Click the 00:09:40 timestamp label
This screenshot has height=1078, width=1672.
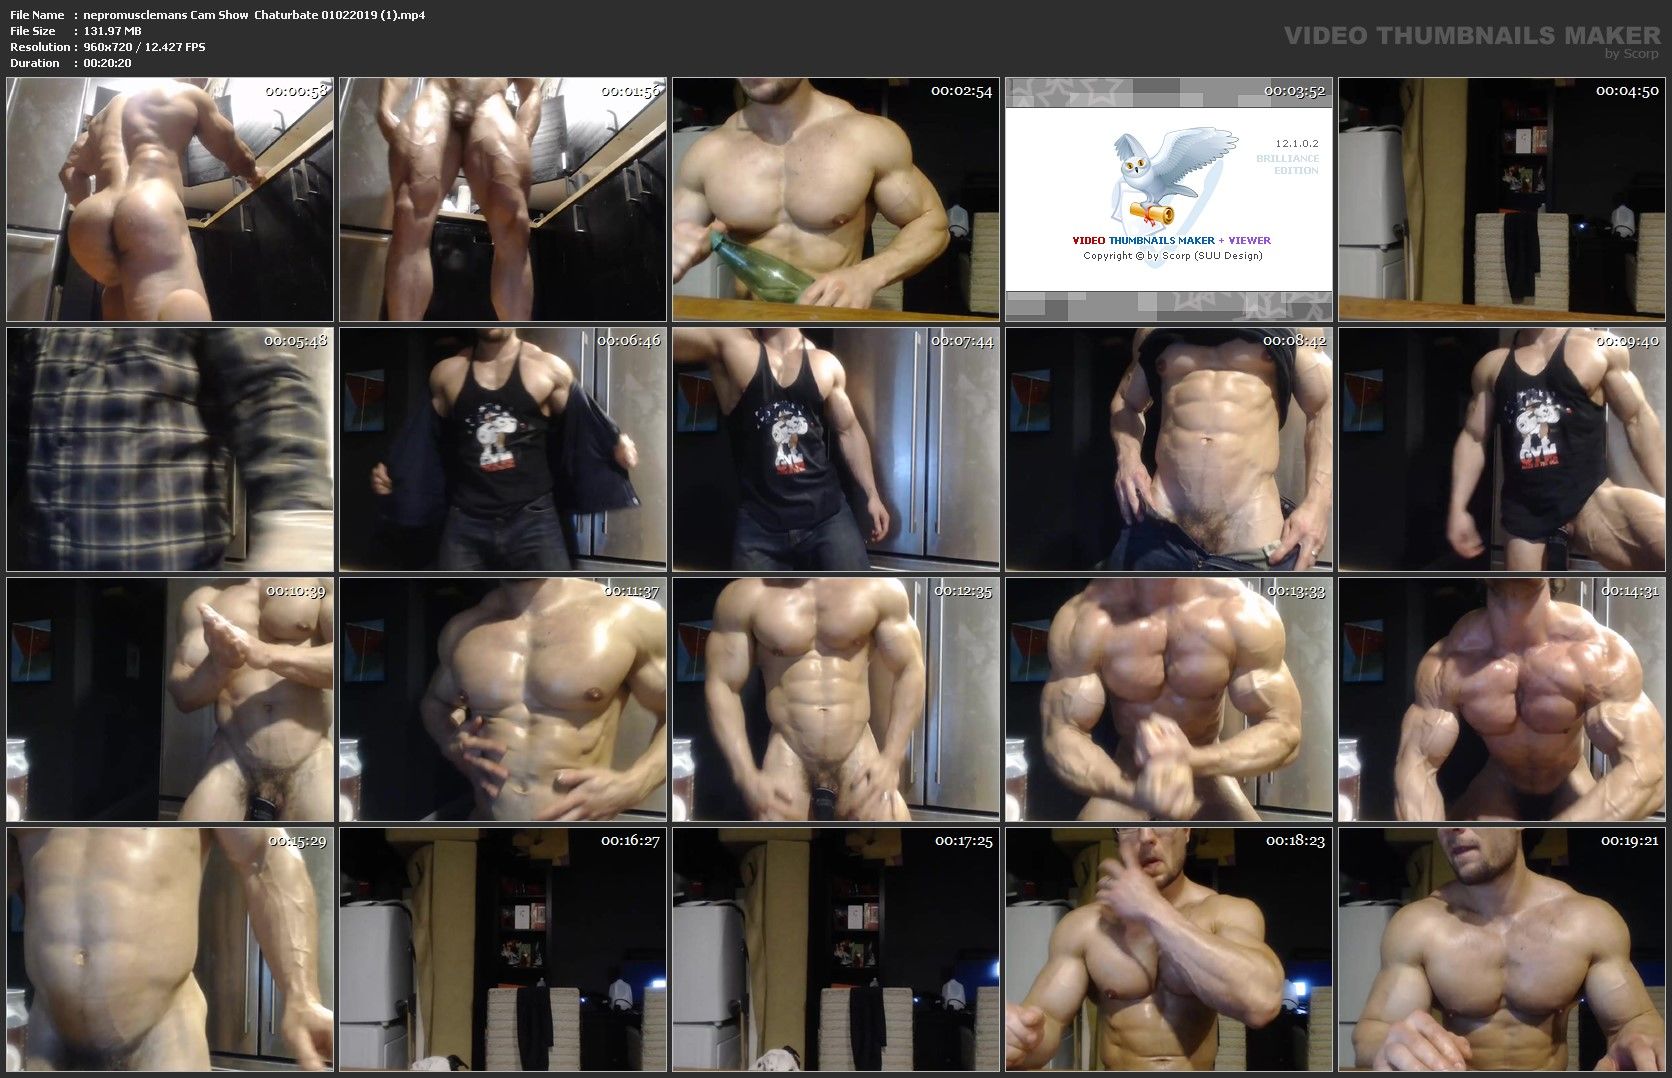click(1627, 341)
